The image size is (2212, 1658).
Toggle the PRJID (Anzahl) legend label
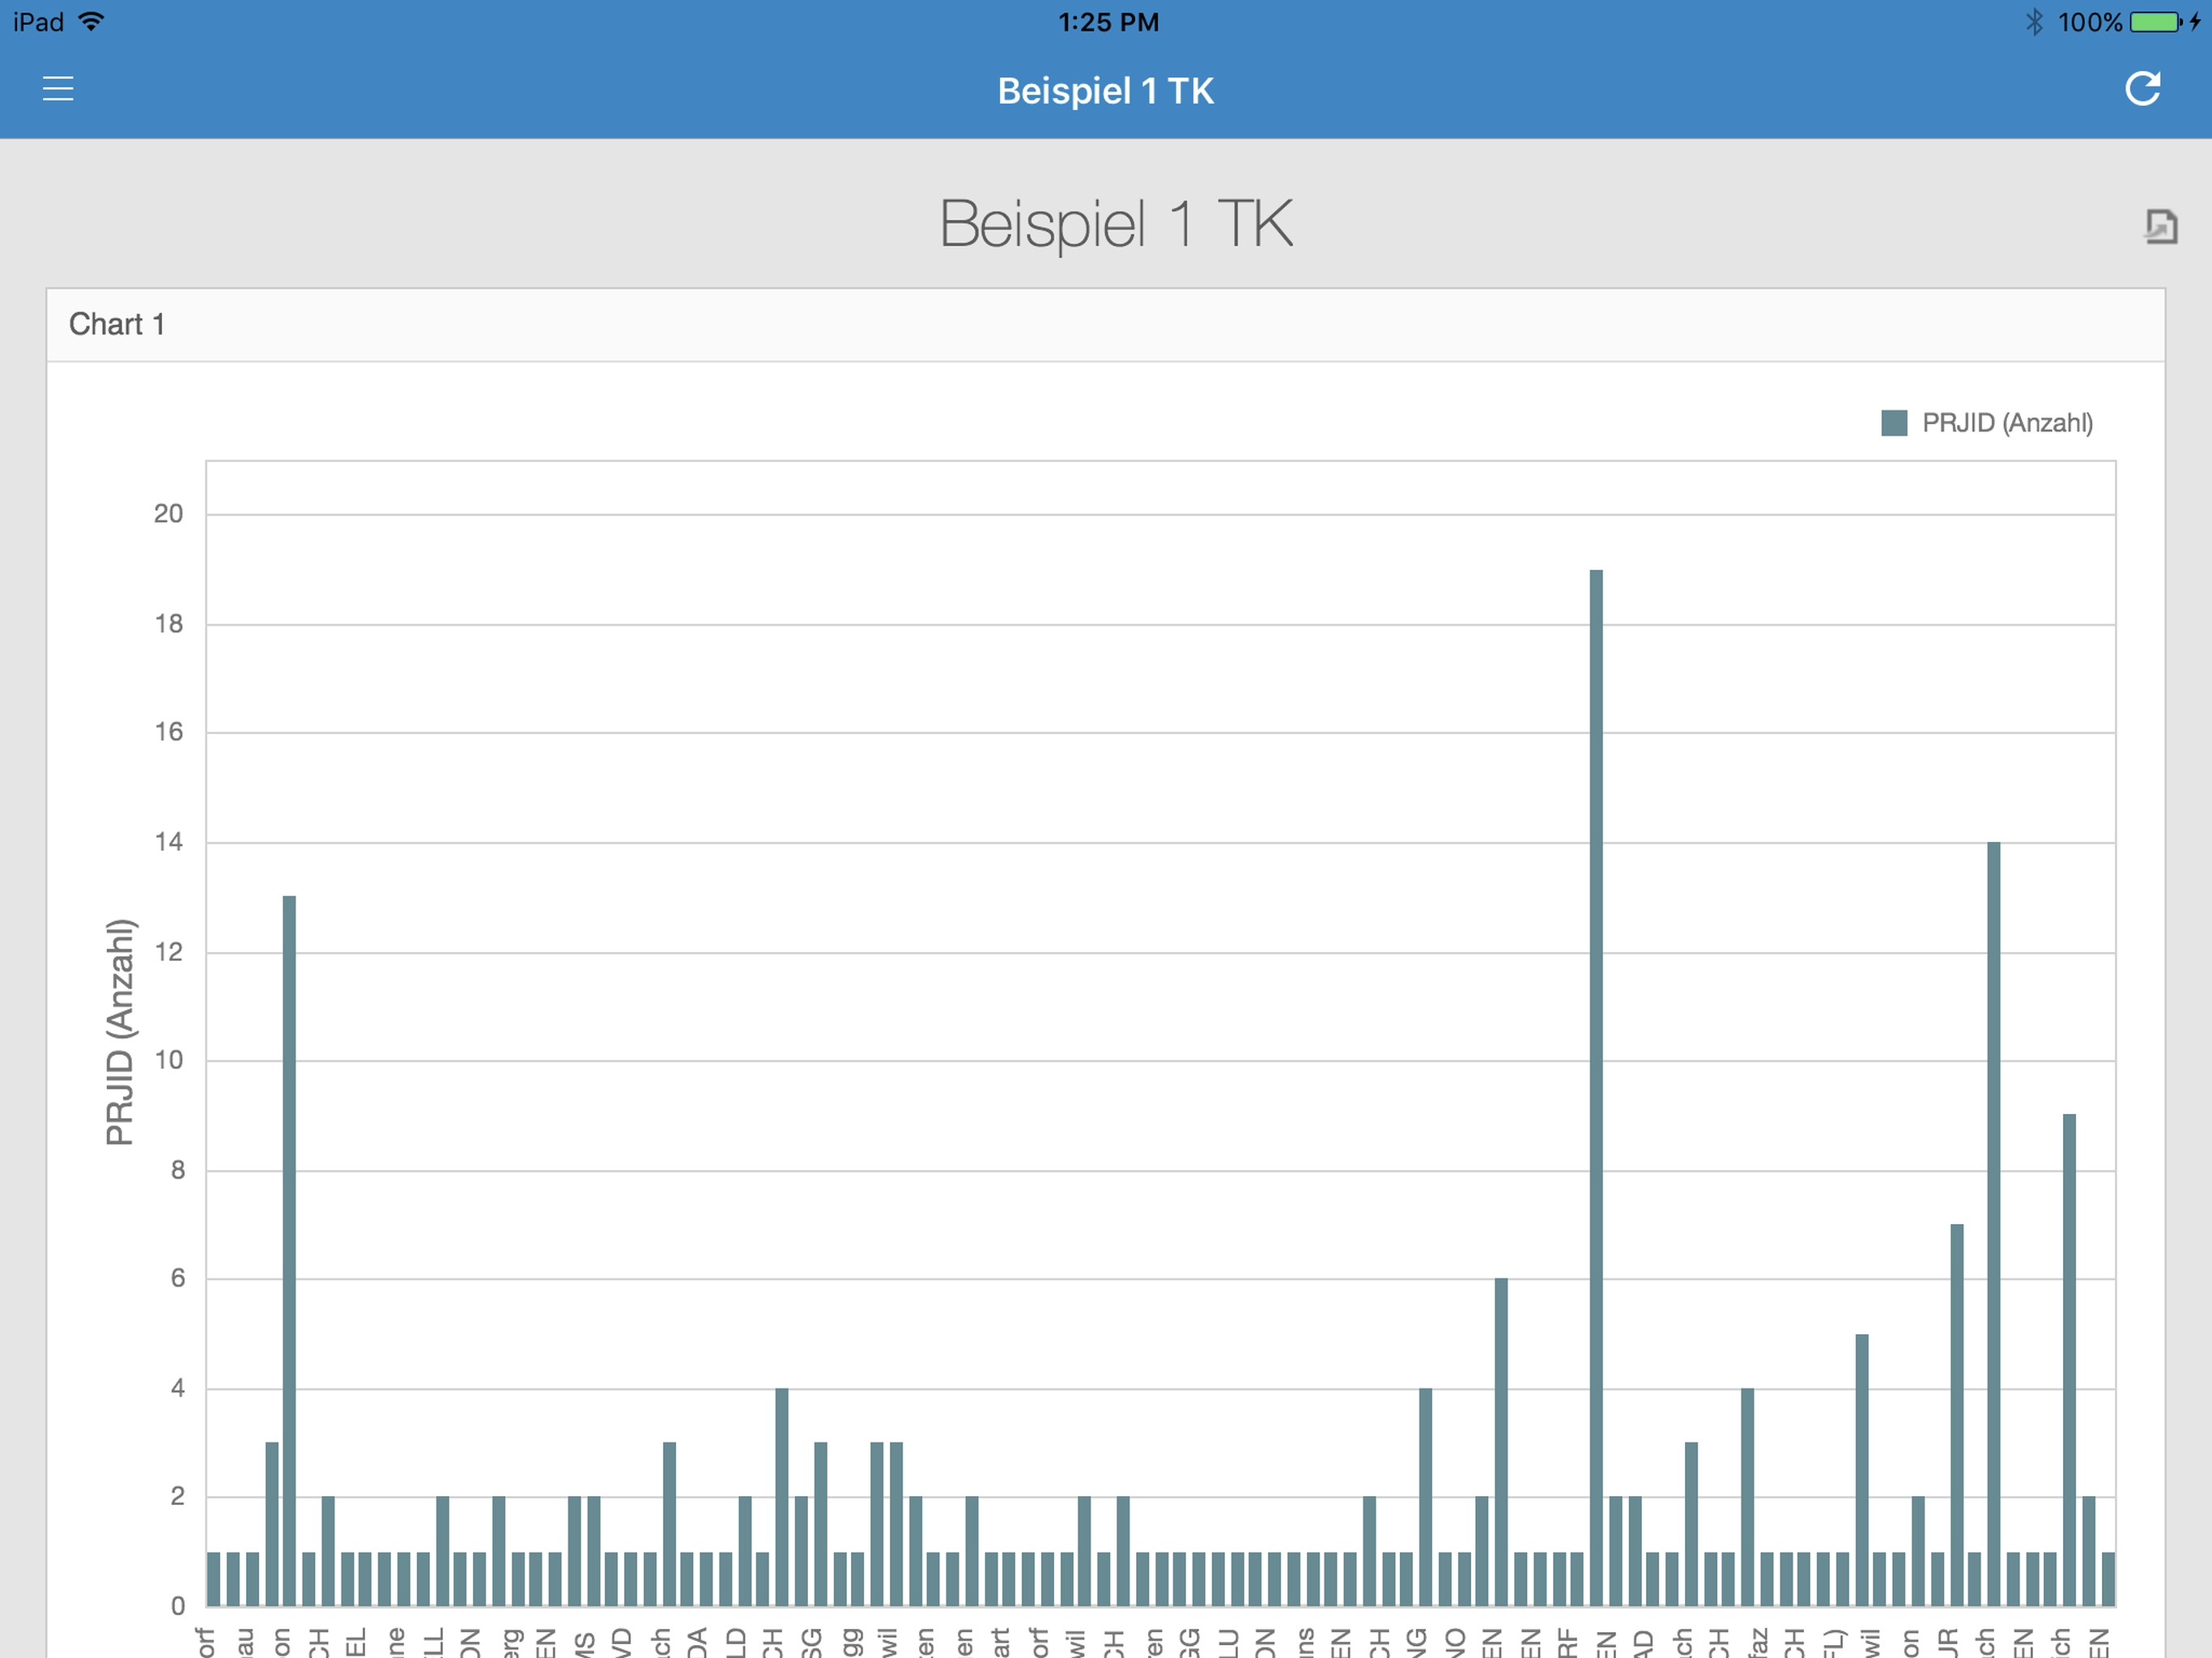(2006, 423)
